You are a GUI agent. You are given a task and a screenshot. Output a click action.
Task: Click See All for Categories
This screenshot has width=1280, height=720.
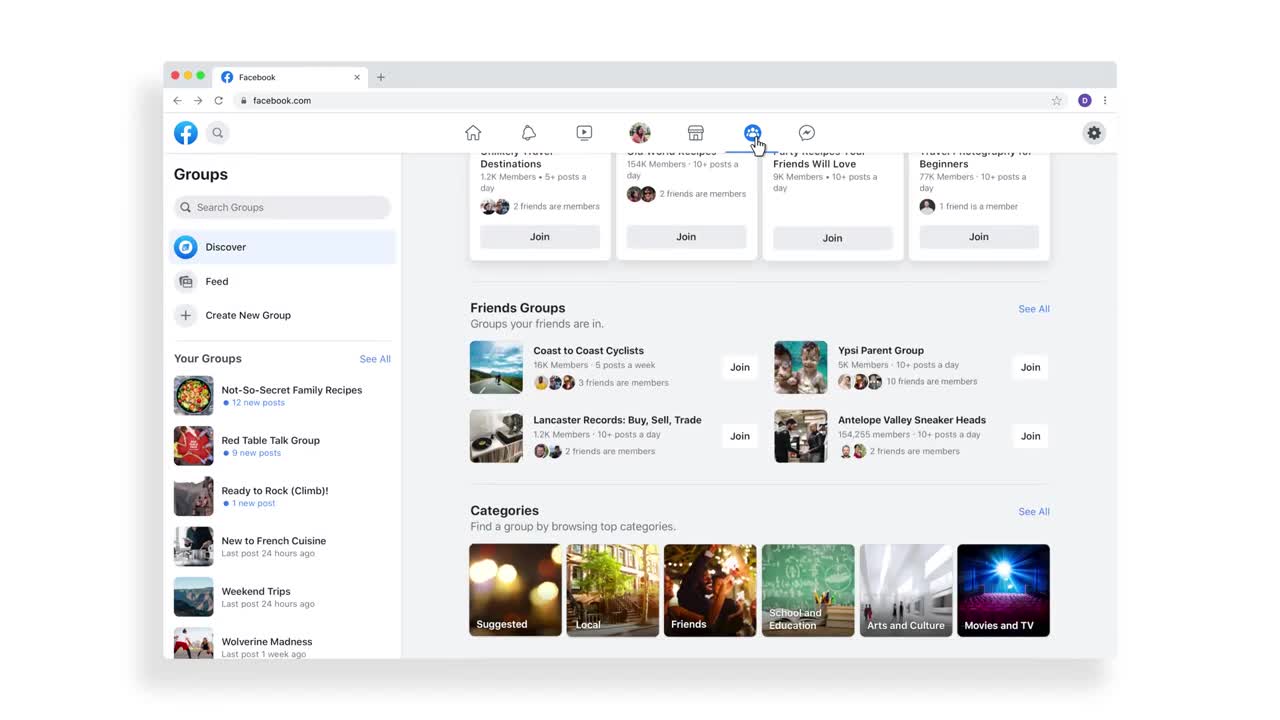tap(1034, 512)
